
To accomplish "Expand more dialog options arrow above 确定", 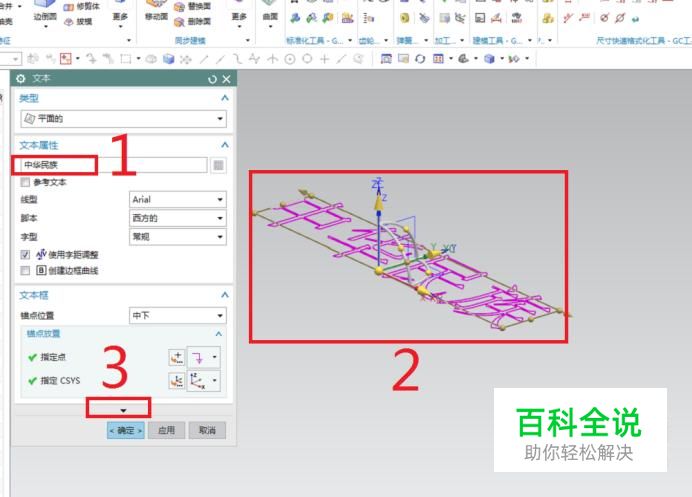I will coord(123,410).
